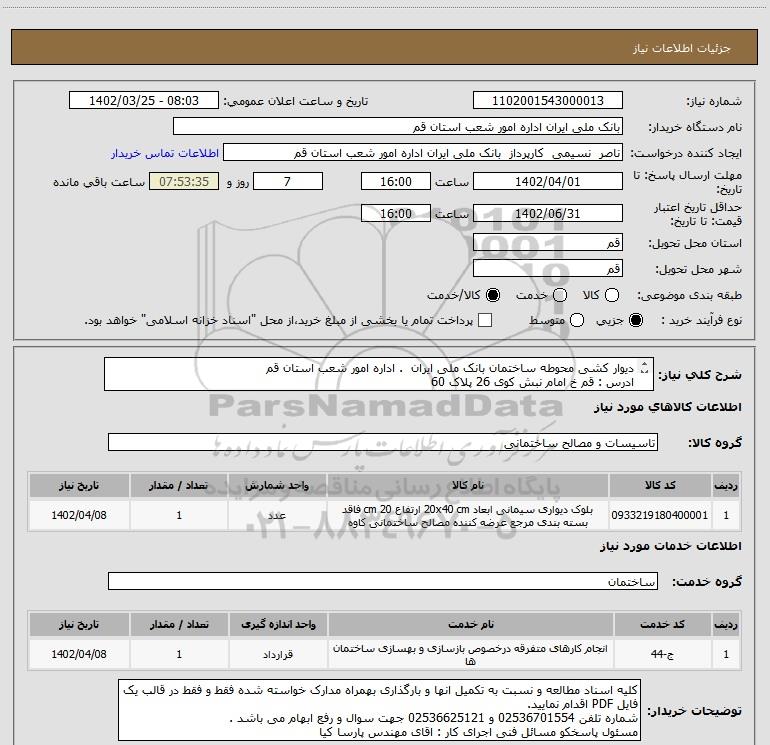Screen dimensions: 770x745
Task: Click the کد کالا column header
Action: (660, 486)
